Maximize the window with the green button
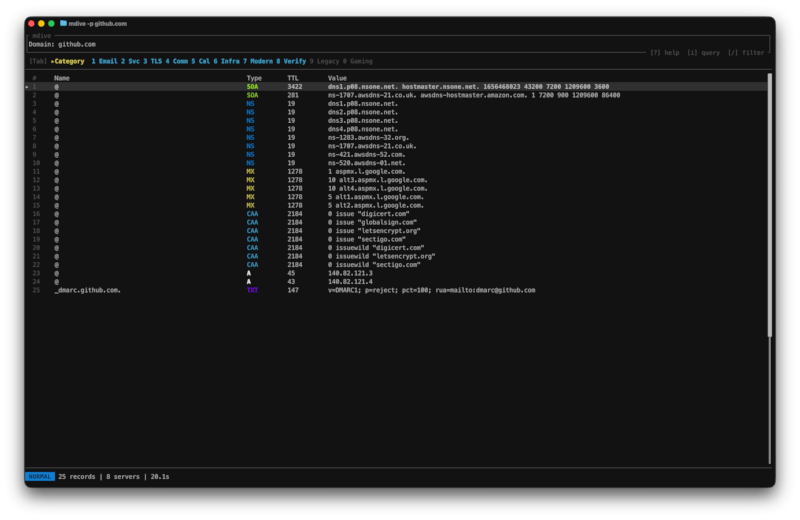Viewport: 800px width, 520px height. [x=51, y=23]
